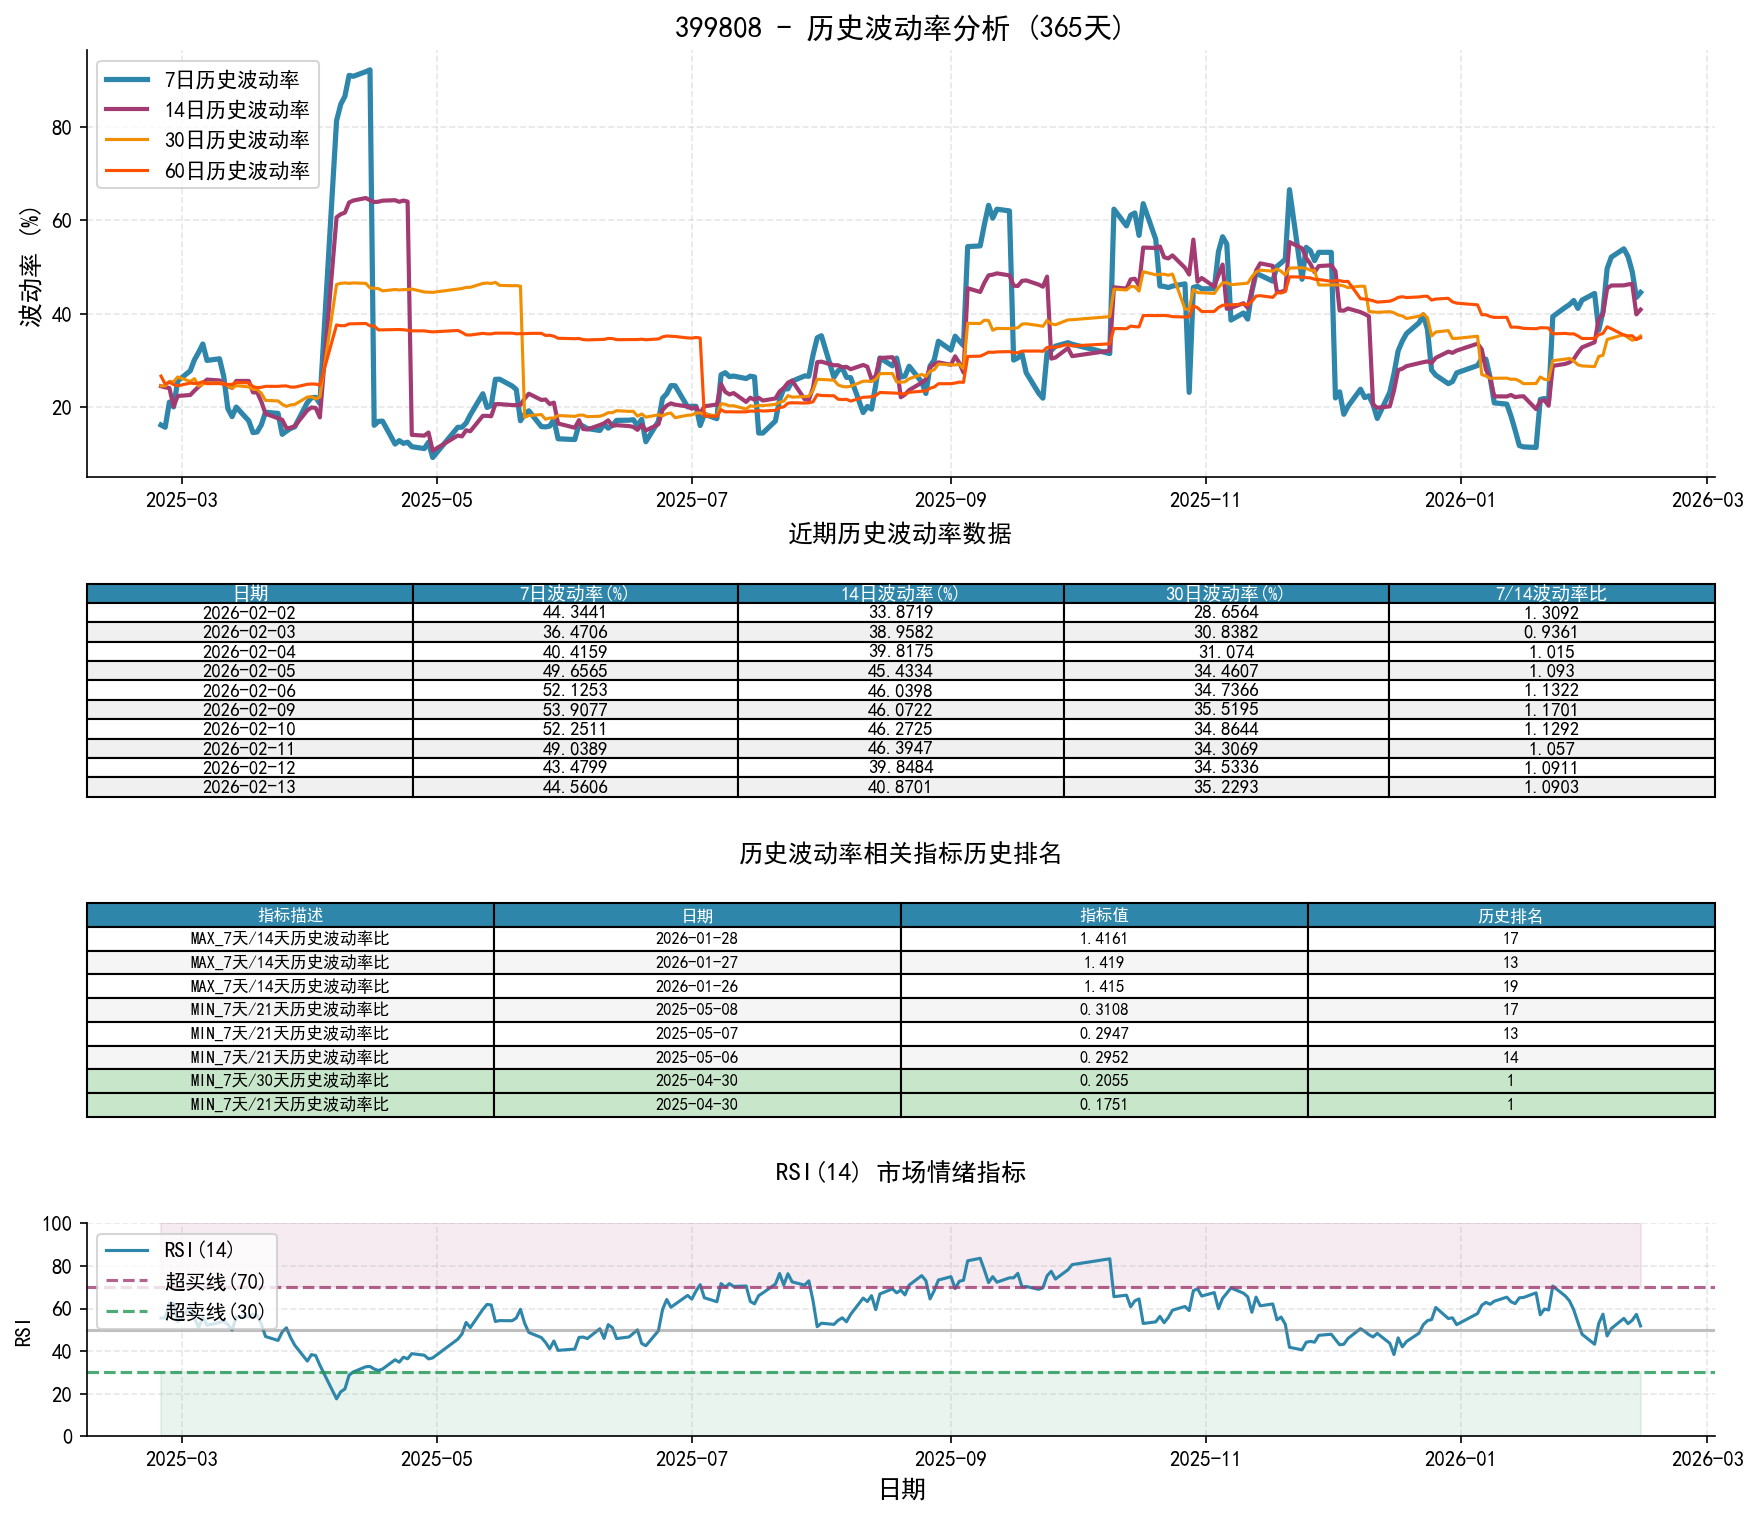Select the 指标描述 column header
The height and width of the screenshot is (1515, 1758).
[x=290, y=915]
